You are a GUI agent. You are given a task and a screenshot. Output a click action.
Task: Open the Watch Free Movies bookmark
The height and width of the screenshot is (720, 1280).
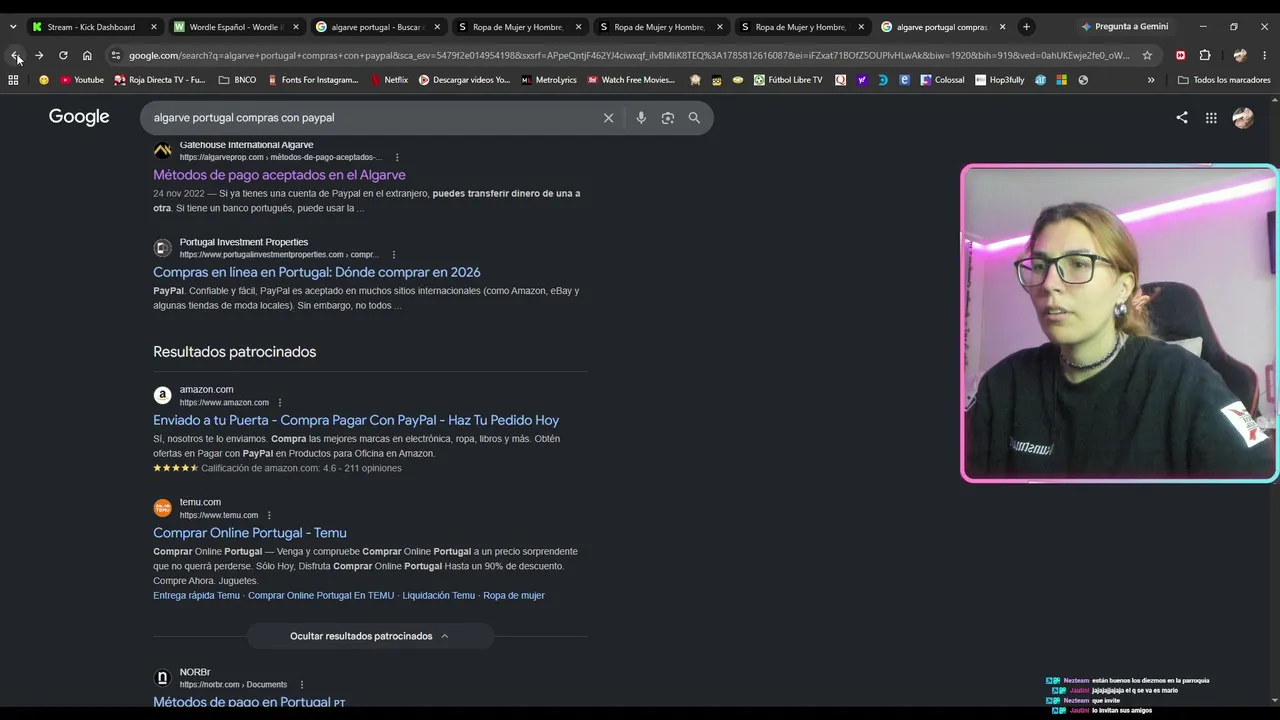pyautogui.click(x=631, y=80)
